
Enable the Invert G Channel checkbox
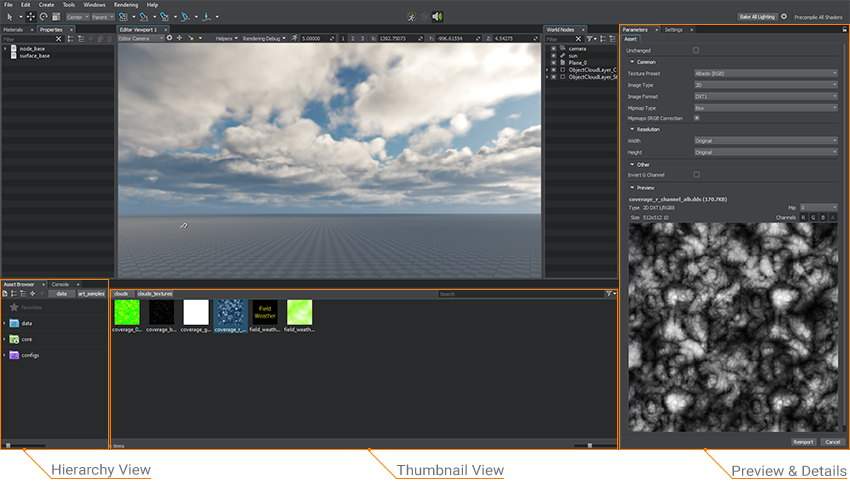pyautogui.click(x=697, y=174)
